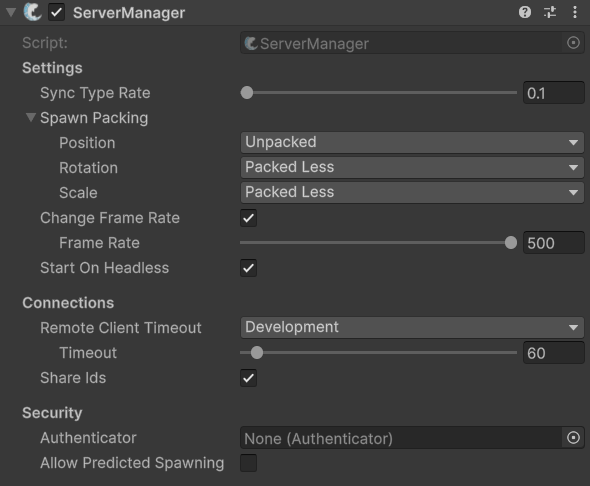Open the Rotation packing dropdown
The height and width of the screenshot is (486, 590).
pyautogui.click(x=412, y=167)
